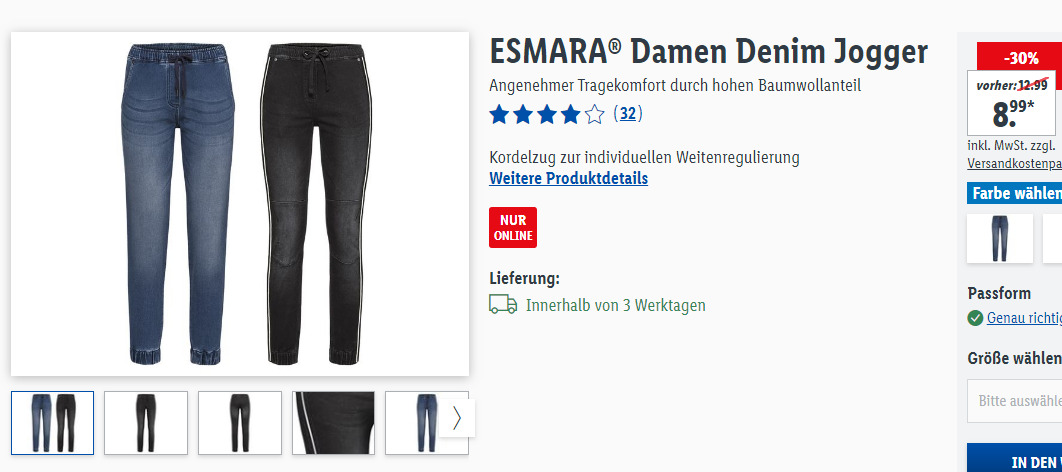
Task: Click the delivery truck icon
Action: [503, 304]
